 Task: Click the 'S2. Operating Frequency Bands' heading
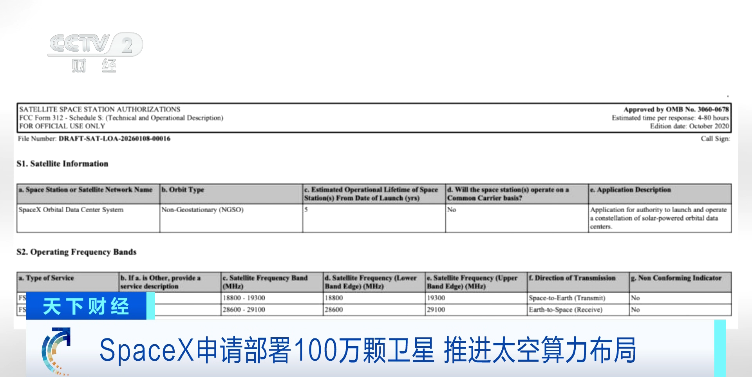tap(77, 252)
